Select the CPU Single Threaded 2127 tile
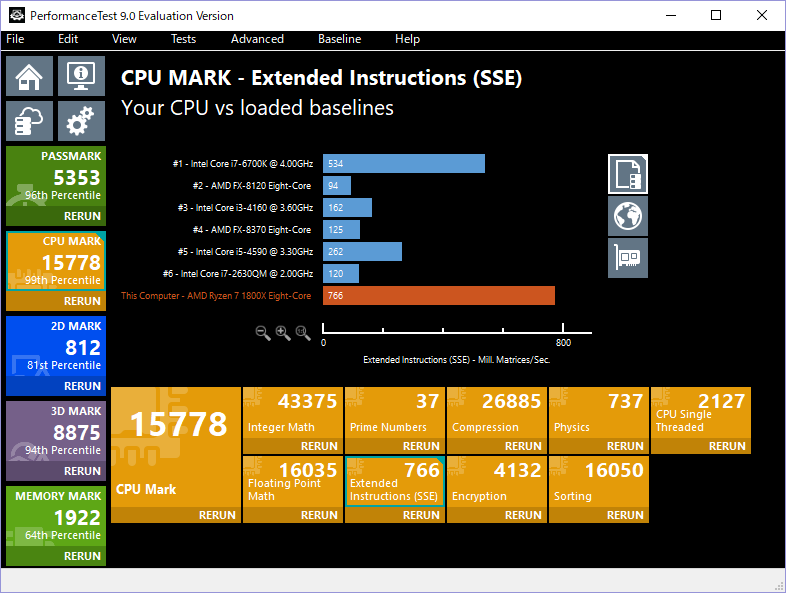786x593 pixels. pyautogui.click(x=701, y=413)
